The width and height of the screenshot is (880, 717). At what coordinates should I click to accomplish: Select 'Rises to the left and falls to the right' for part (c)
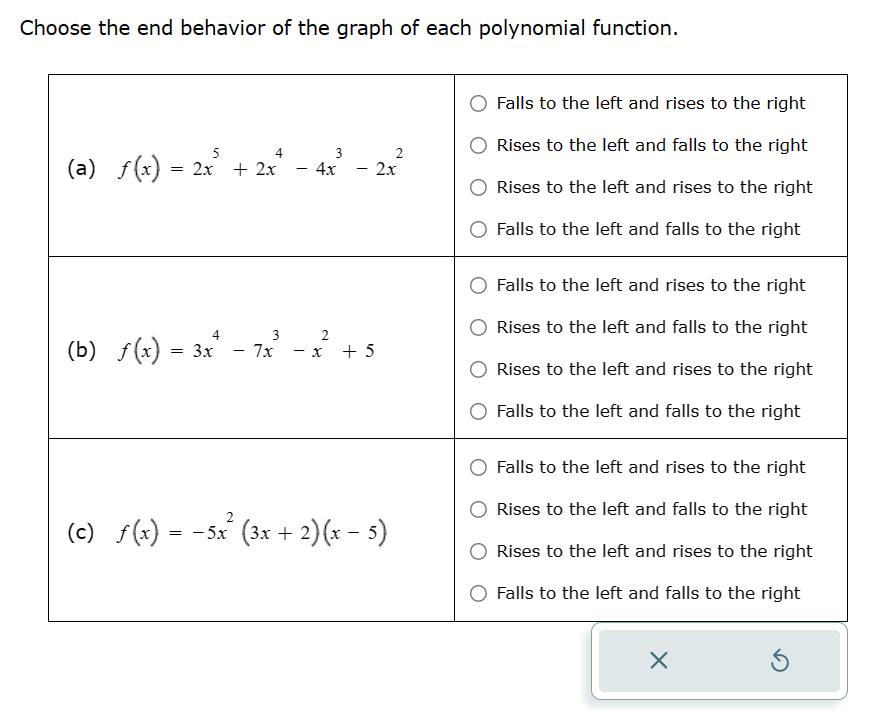477,509
